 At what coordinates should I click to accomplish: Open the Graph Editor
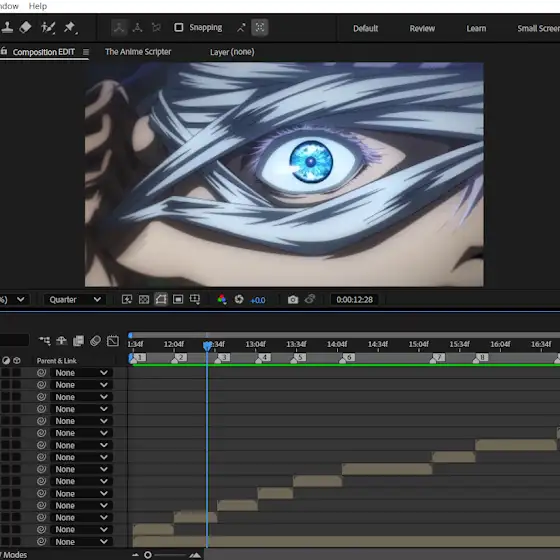tap(112, 341)
